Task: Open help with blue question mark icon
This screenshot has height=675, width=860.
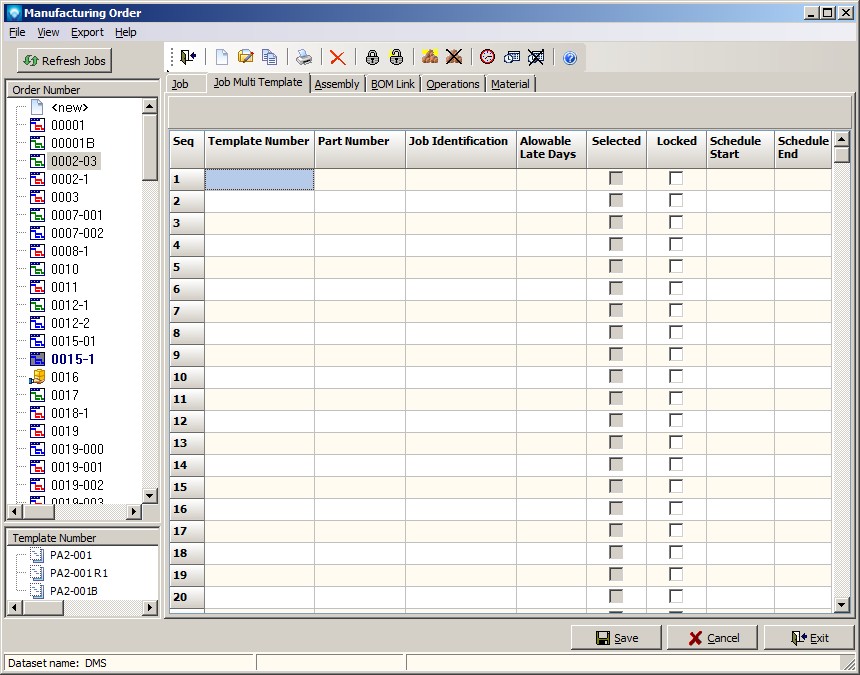Action: [570, 58]
